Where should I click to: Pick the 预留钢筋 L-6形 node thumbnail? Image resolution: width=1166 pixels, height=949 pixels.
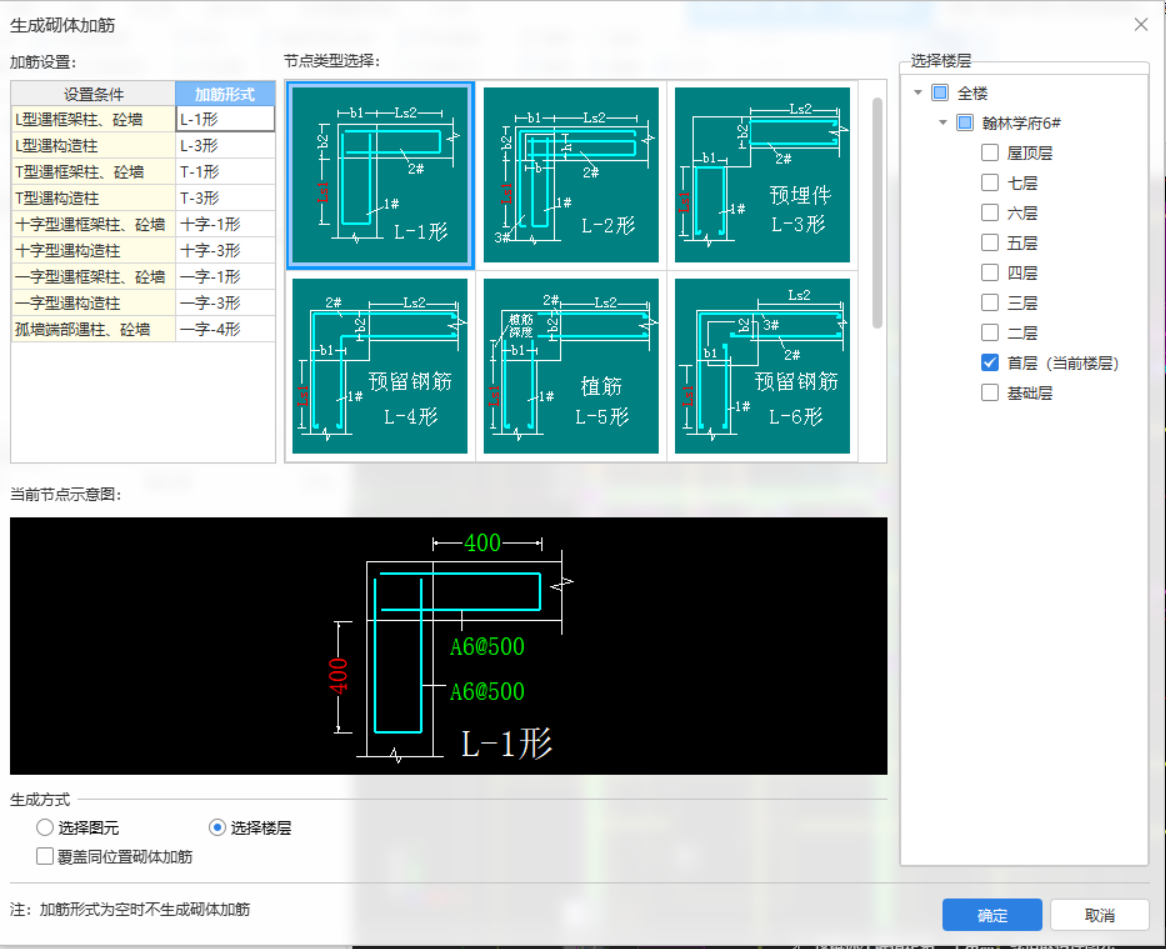click(762, 366)
